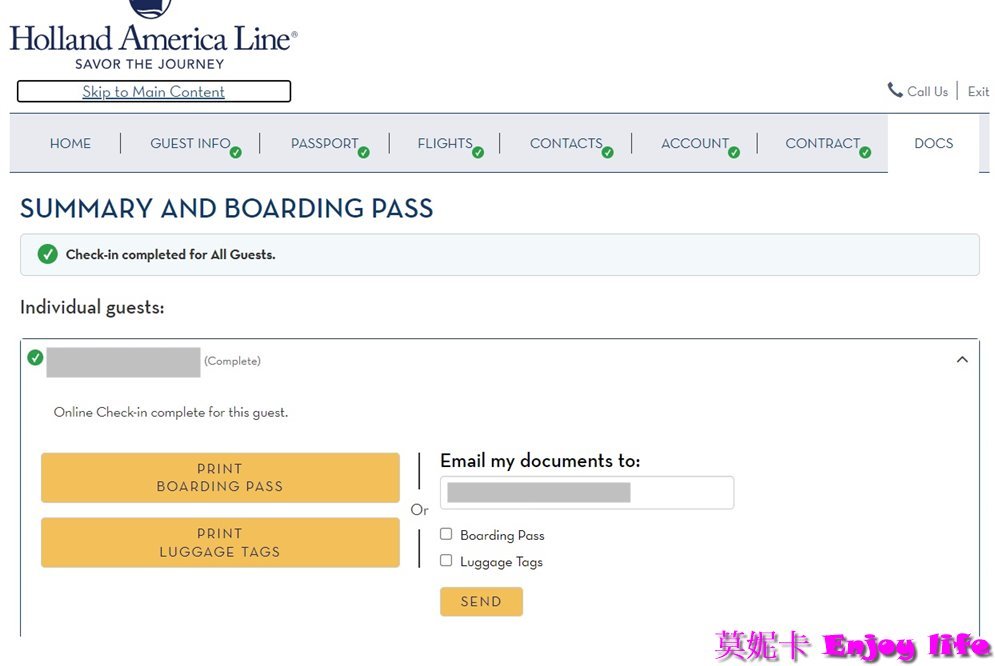The width and height of the screenshot is (995, 666).
Task: Click the green checkmark on ACCOUNT
Action: coord(735,151)
